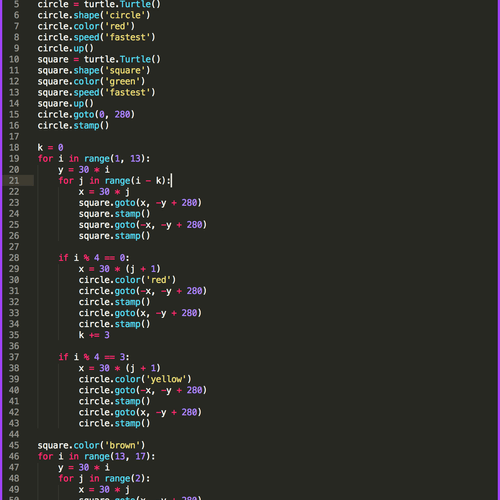Click circle.stamp() on line 41
Viewport: 500px width, 500px height.
(114, 401)
